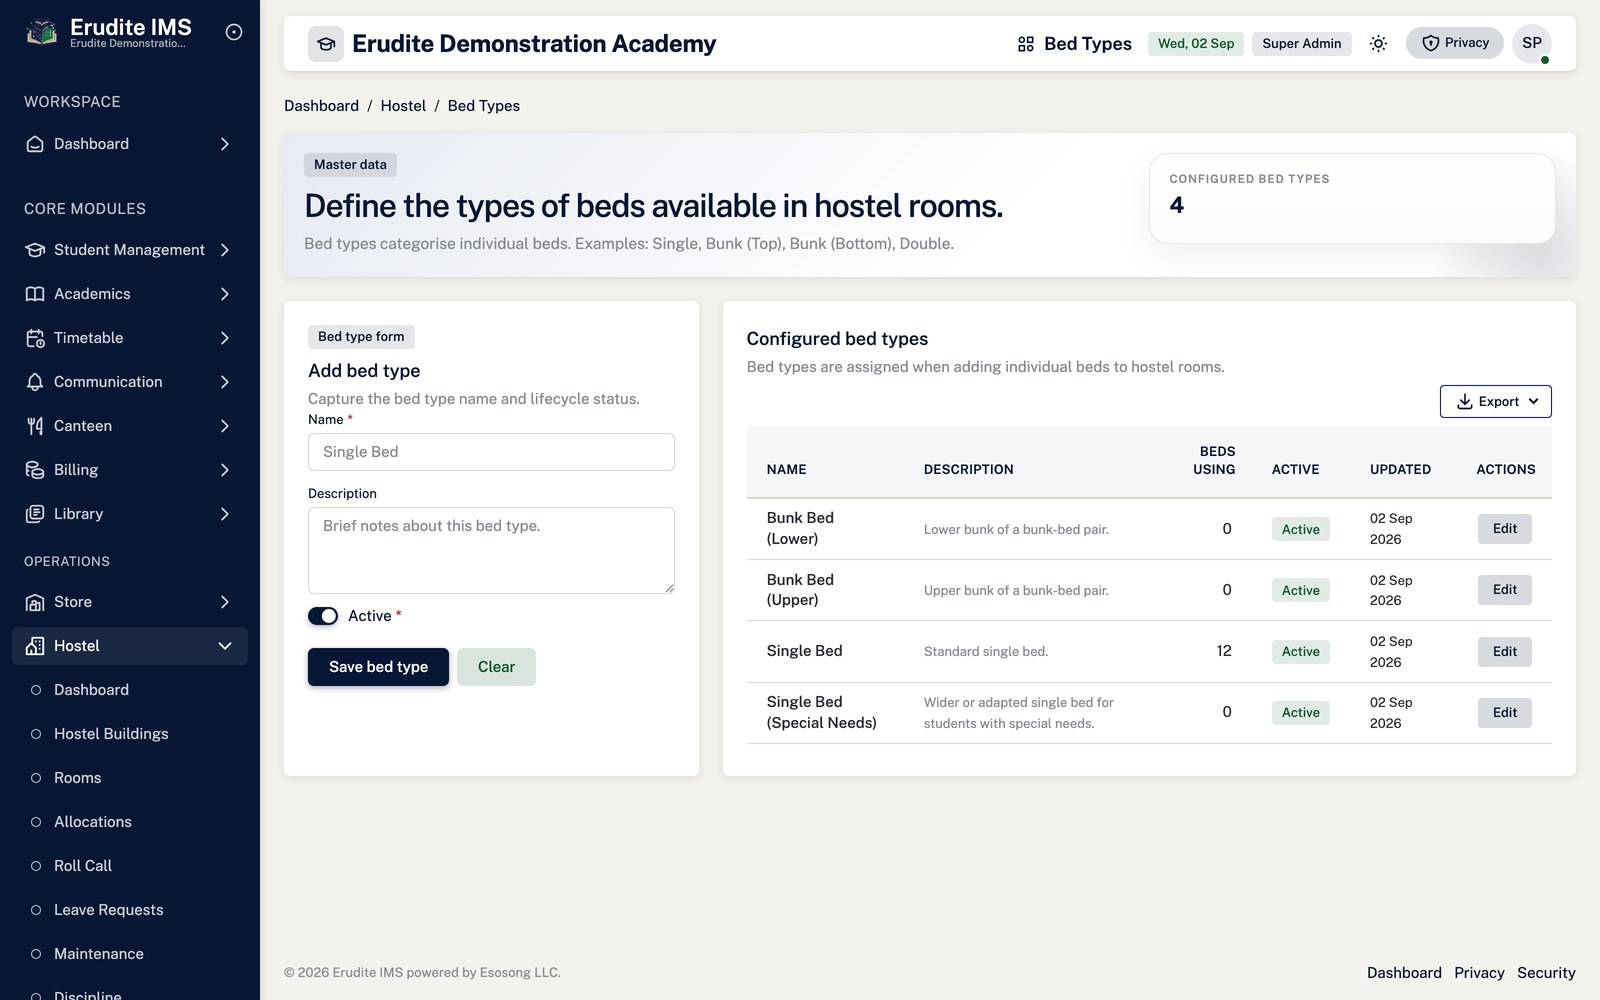Image resolution: width=1600 pixels, height=1000 pixels.
Task: Click the Timetable calendar icon
Action: [x=35, y=338]
